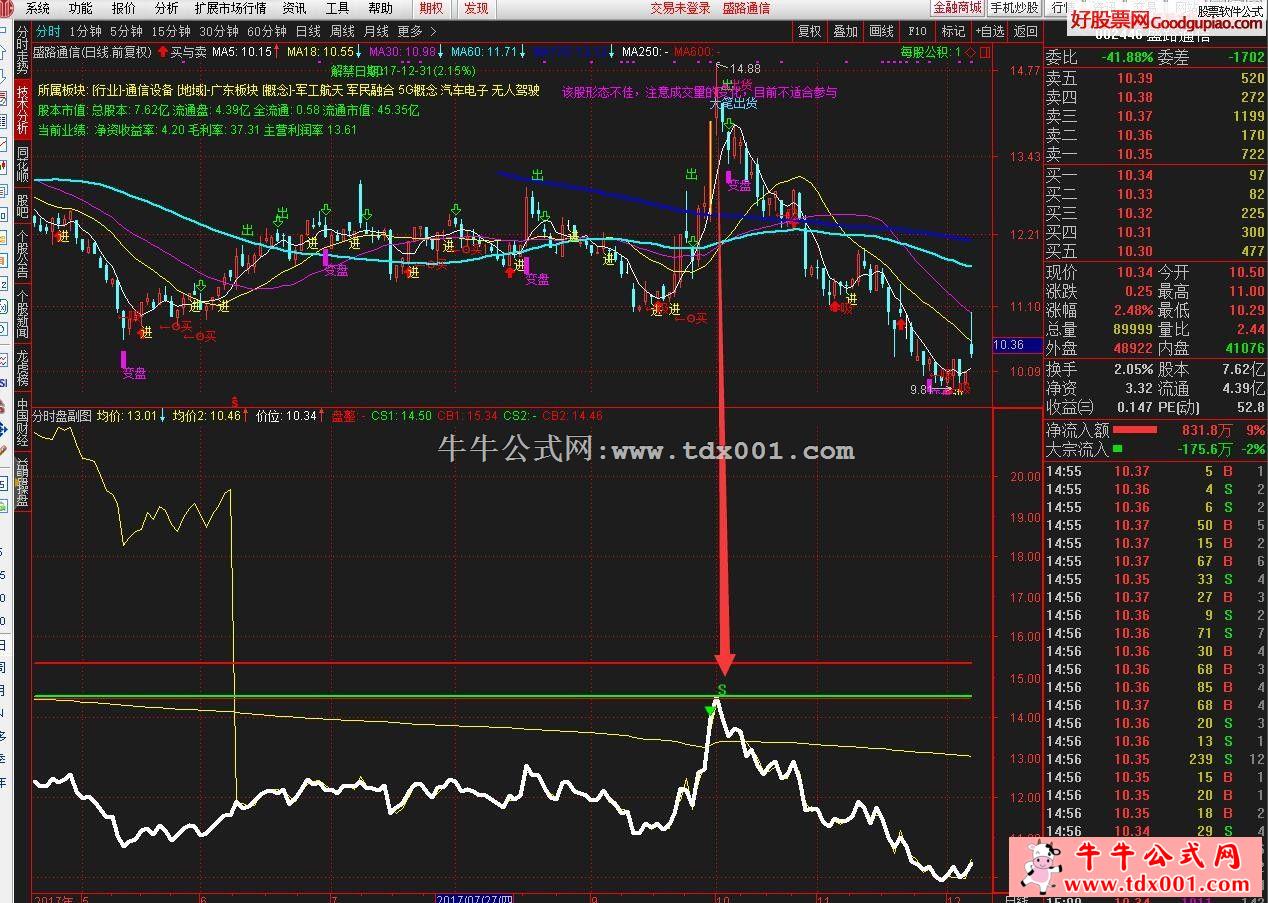Click the 委比 -41.88% value
The width and height of the screenshot is (1268, 903).
pos(1128,57)
